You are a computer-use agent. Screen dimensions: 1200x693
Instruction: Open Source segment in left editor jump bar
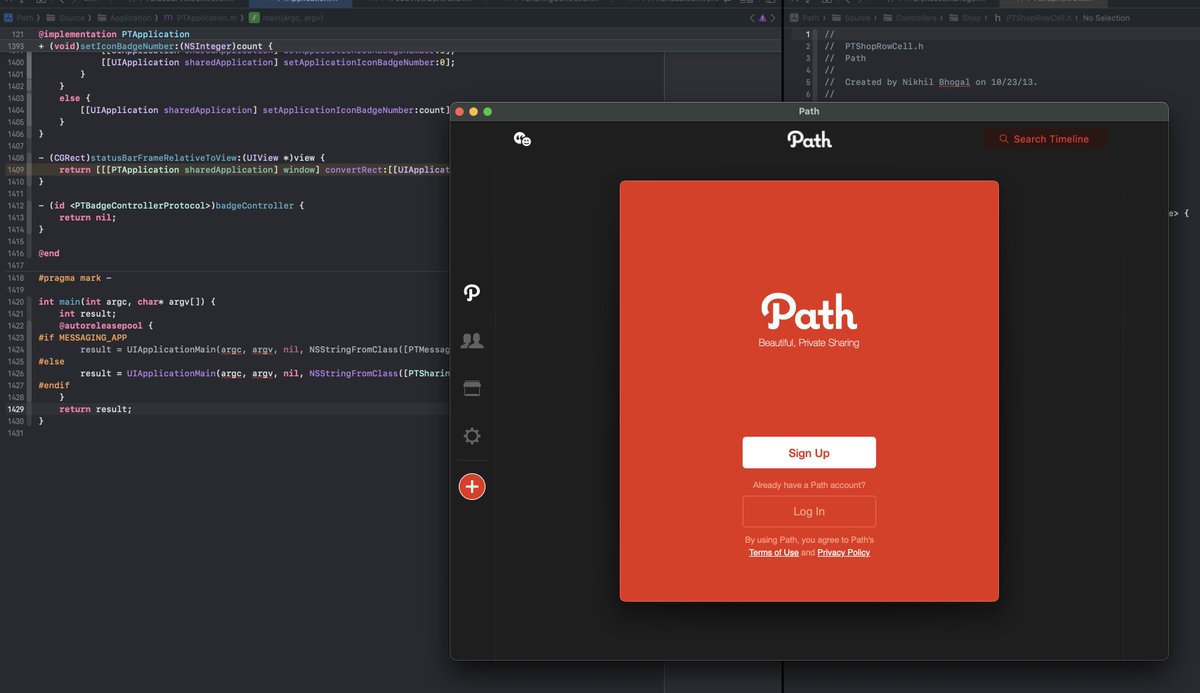pos(64,18)
